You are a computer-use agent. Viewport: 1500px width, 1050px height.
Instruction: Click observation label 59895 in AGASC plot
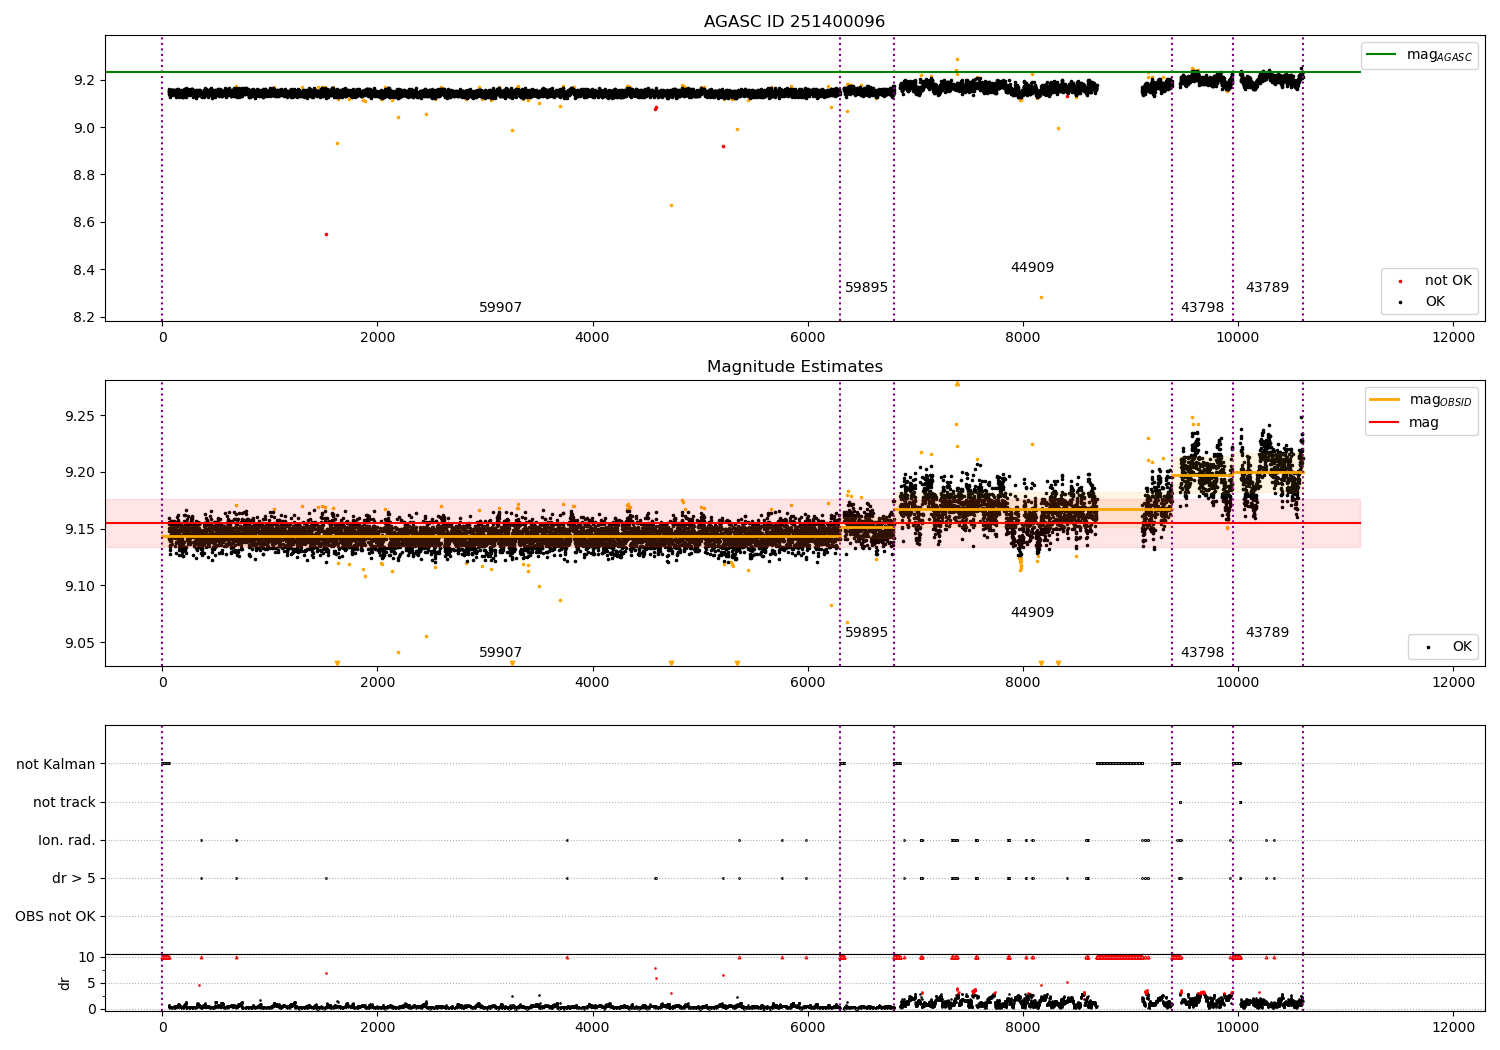(x=866, y=288)
